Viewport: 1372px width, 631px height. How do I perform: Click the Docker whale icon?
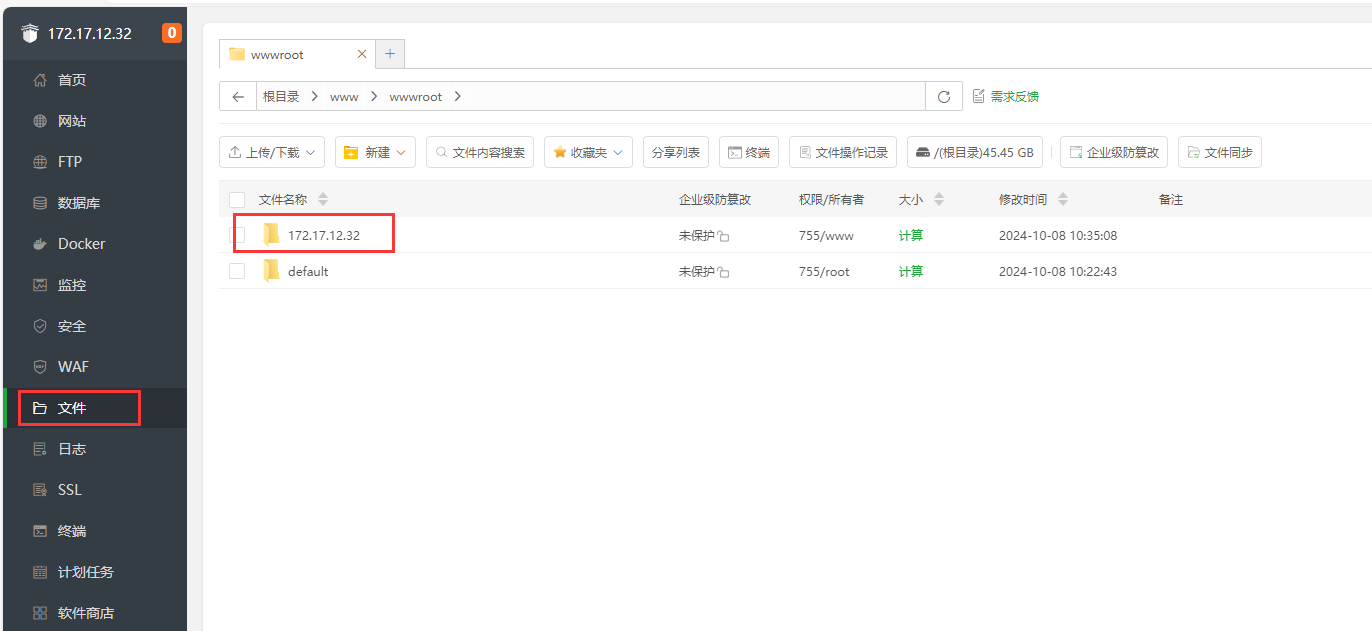(40, 244)
